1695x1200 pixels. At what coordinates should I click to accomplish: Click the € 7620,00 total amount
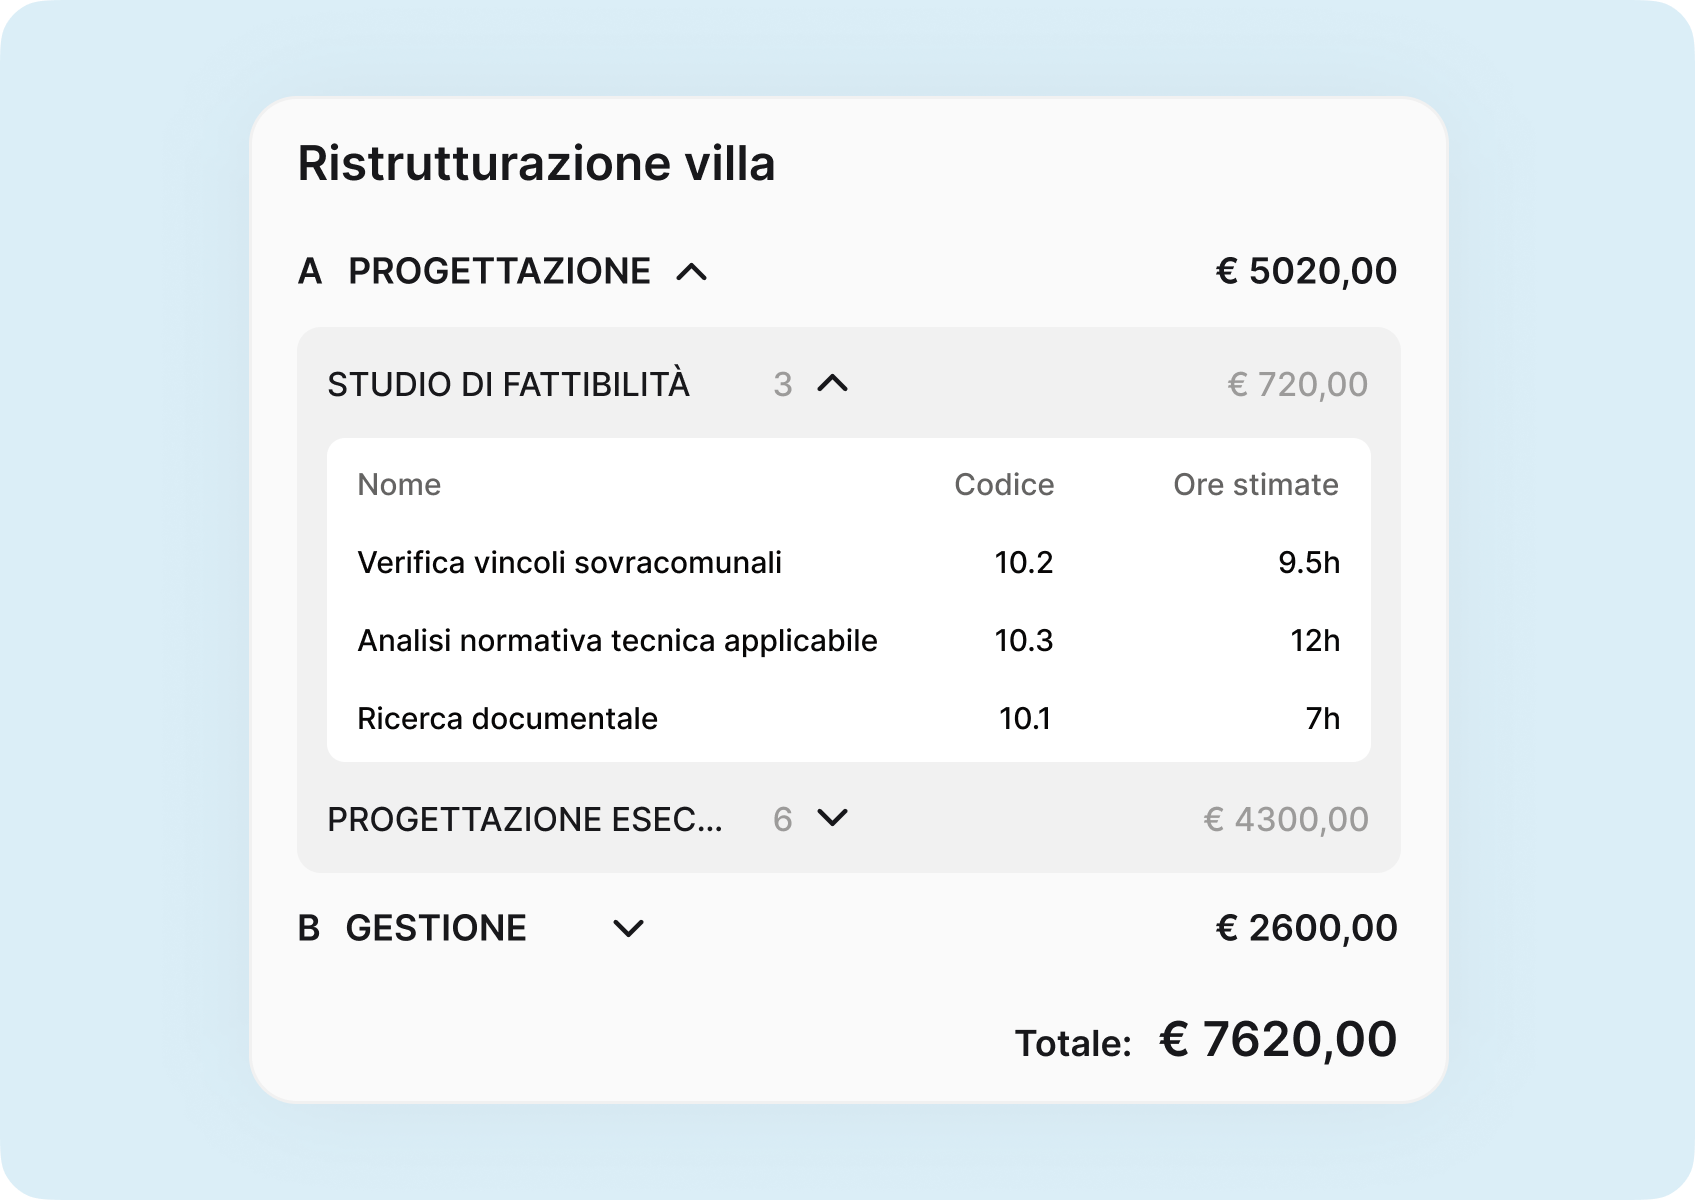click(x=1278, y=1039)
